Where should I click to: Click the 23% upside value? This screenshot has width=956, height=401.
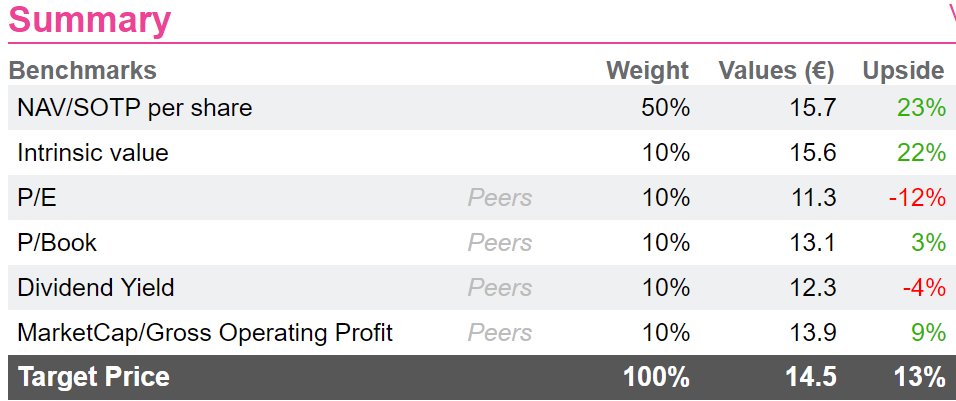pyautogui.click(x=921, y=108)
